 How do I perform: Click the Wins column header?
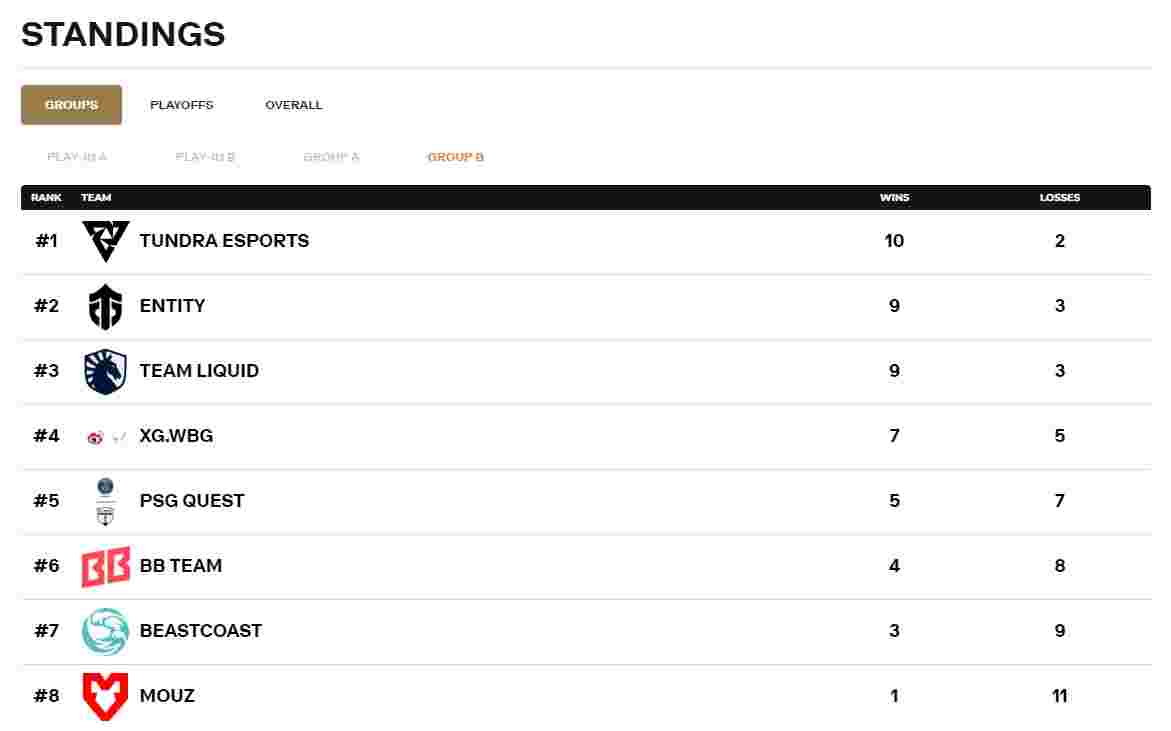(x=894, y=197)
